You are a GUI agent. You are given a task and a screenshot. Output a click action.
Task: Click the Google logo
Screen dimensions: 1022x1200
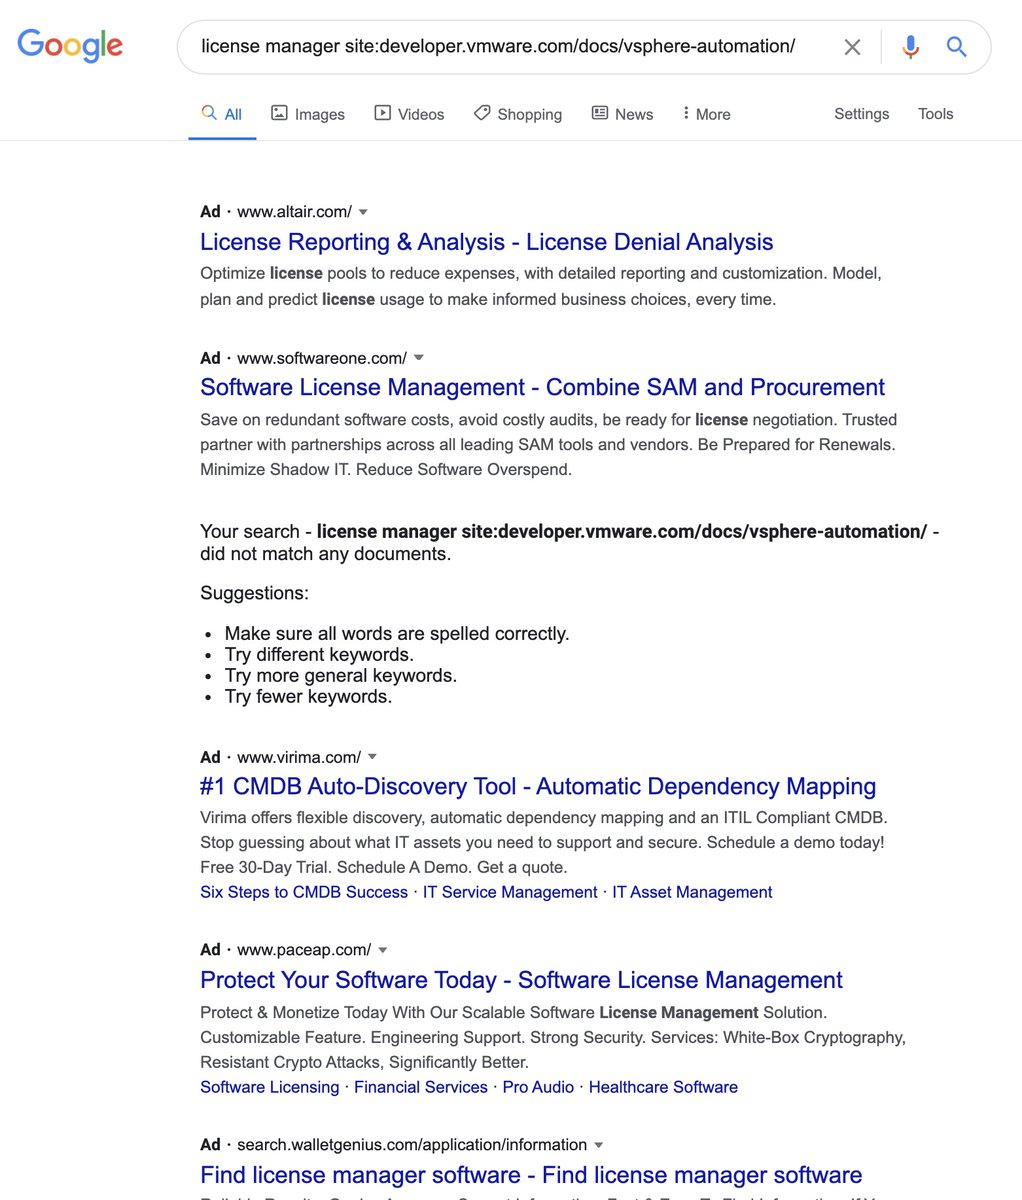[x=70, y=45]
